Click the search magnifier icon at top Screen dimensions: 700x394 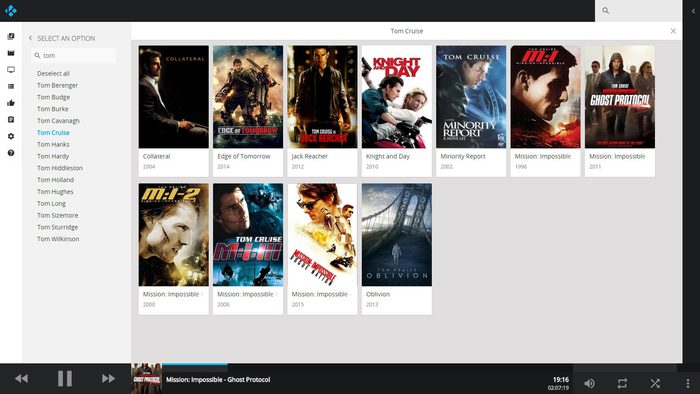pyautogui.click(x=605, y=11)
